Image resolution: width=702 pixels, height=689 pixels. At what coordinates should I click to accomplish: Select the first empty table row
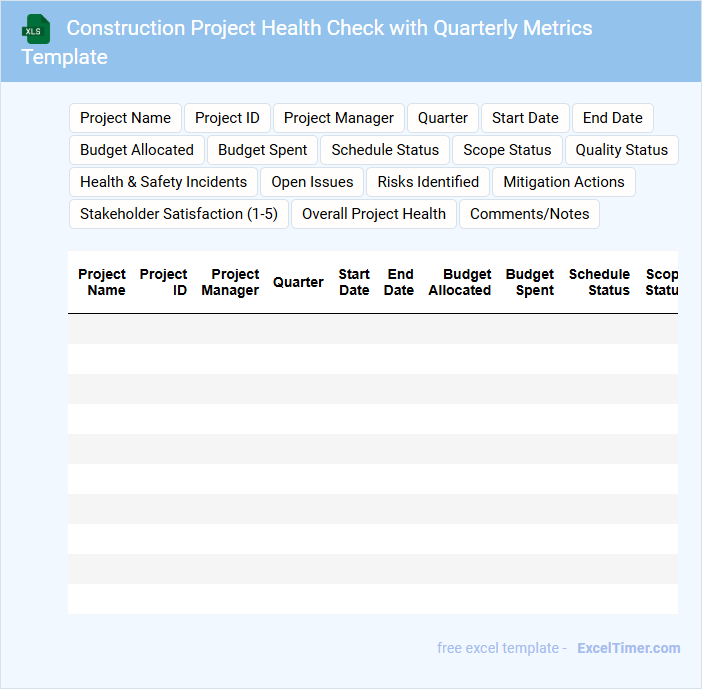click(373, 329)
